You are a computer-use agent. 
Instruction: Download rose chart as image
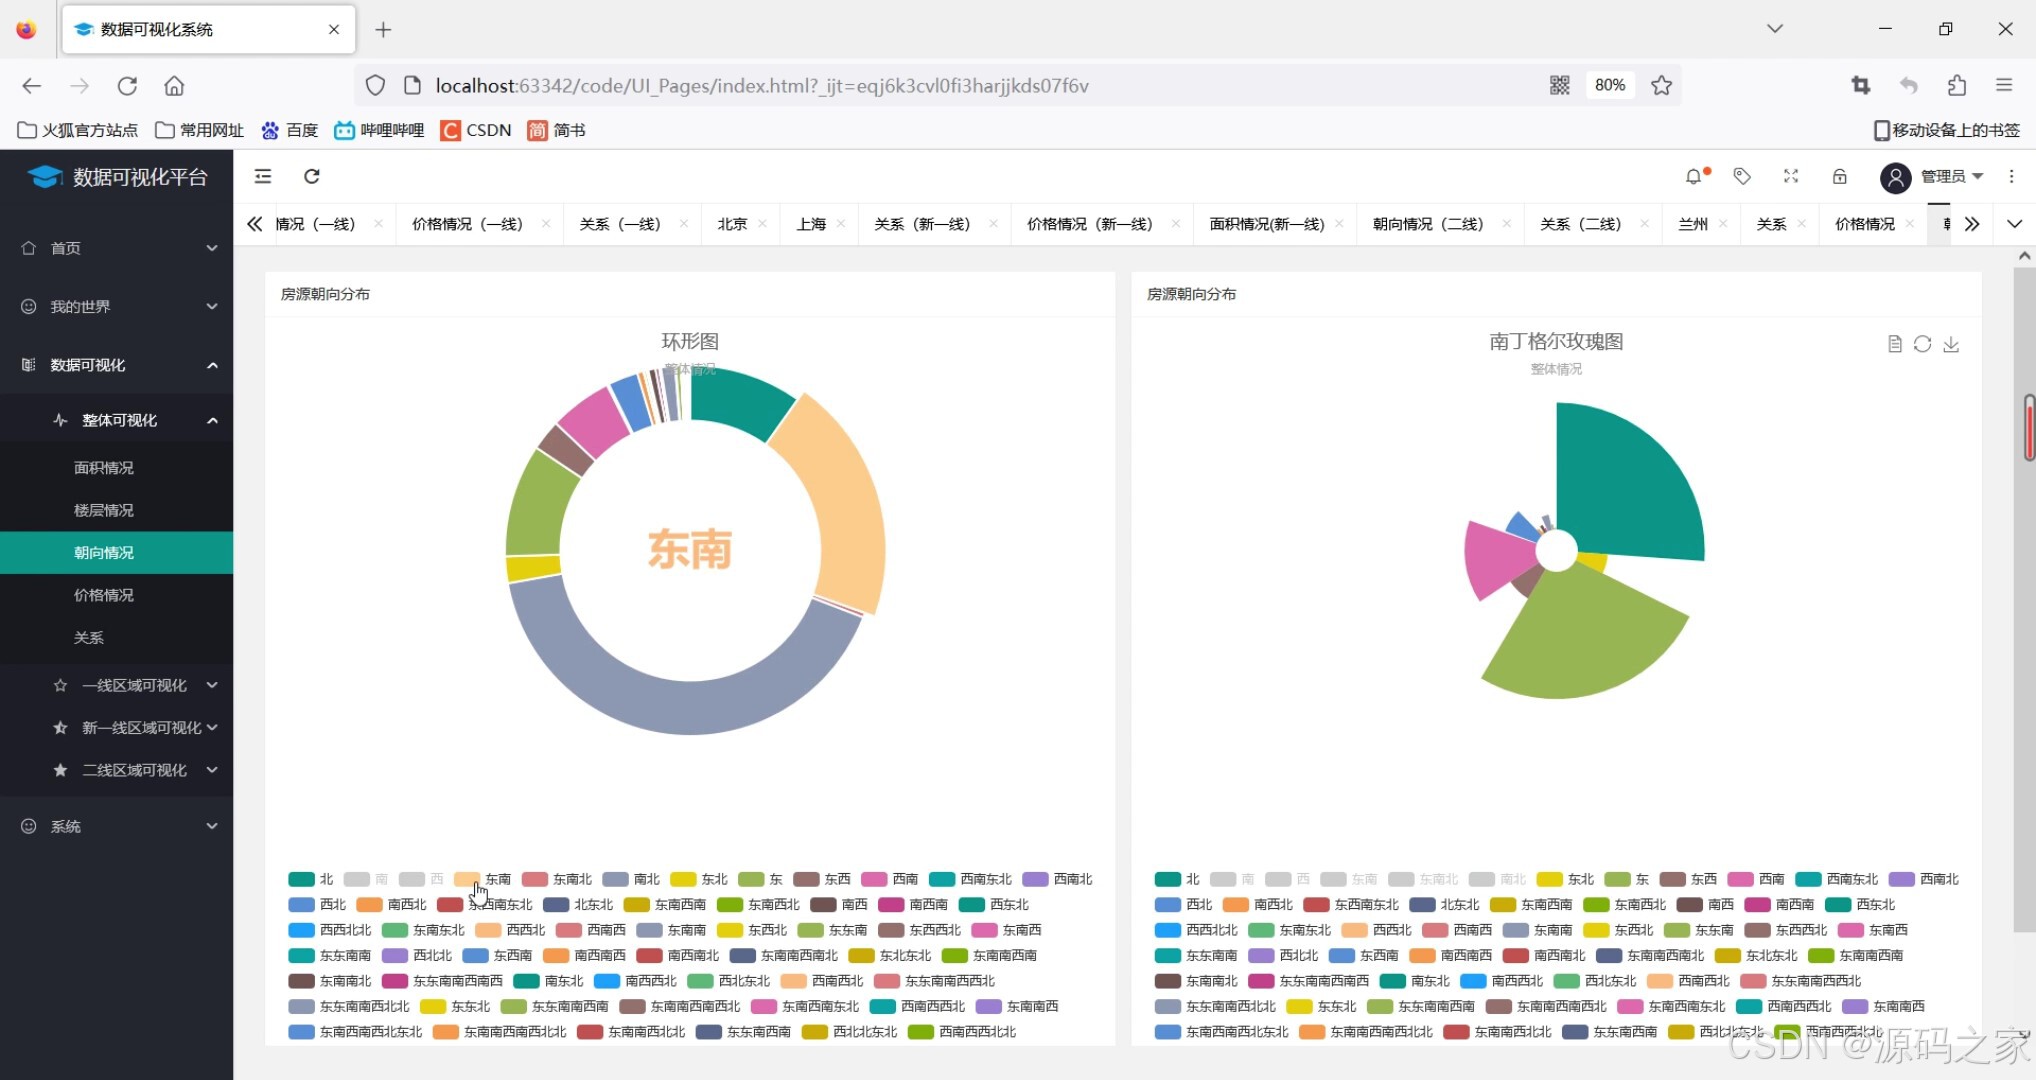[x=1951, y=345]
